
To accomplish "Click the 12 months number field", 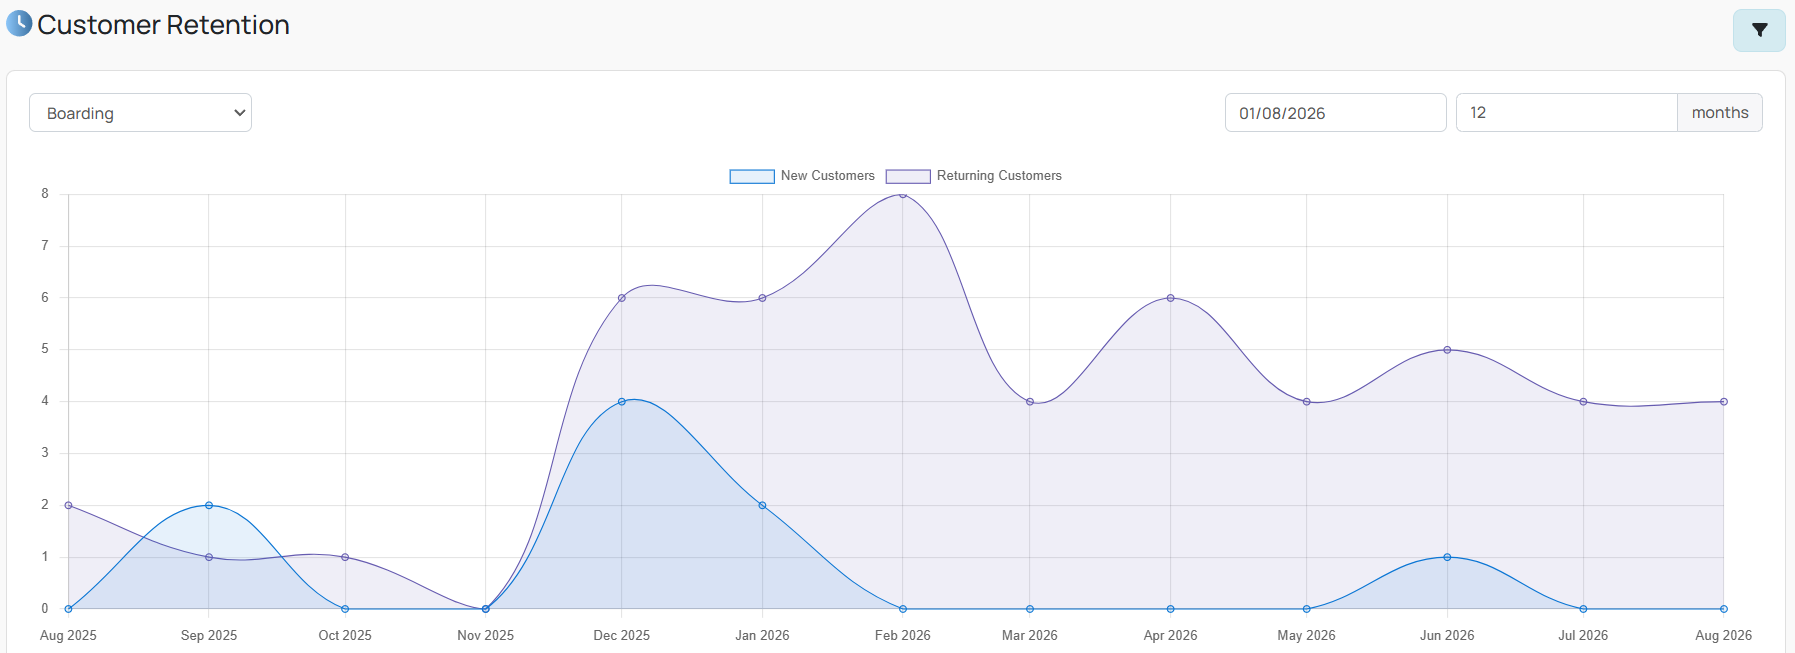I will tap(1566, 113).
